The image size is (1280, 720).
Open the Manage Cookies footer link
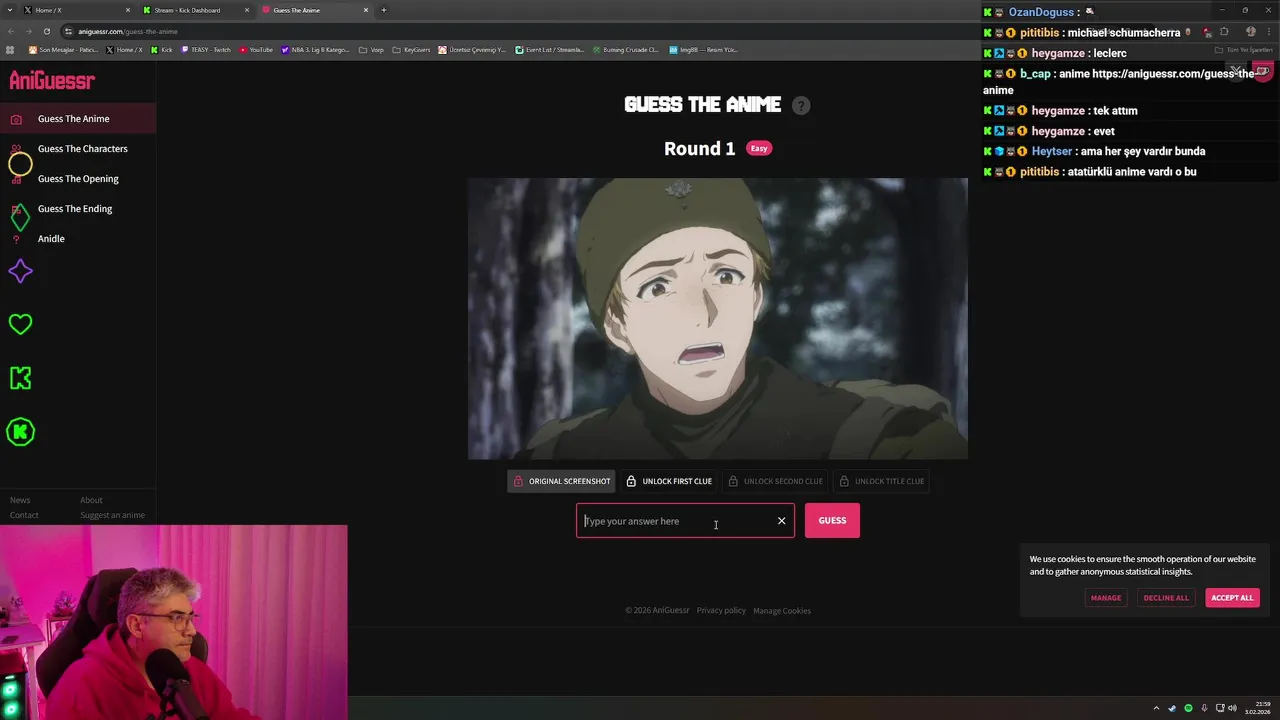click(x=782, y=610)
